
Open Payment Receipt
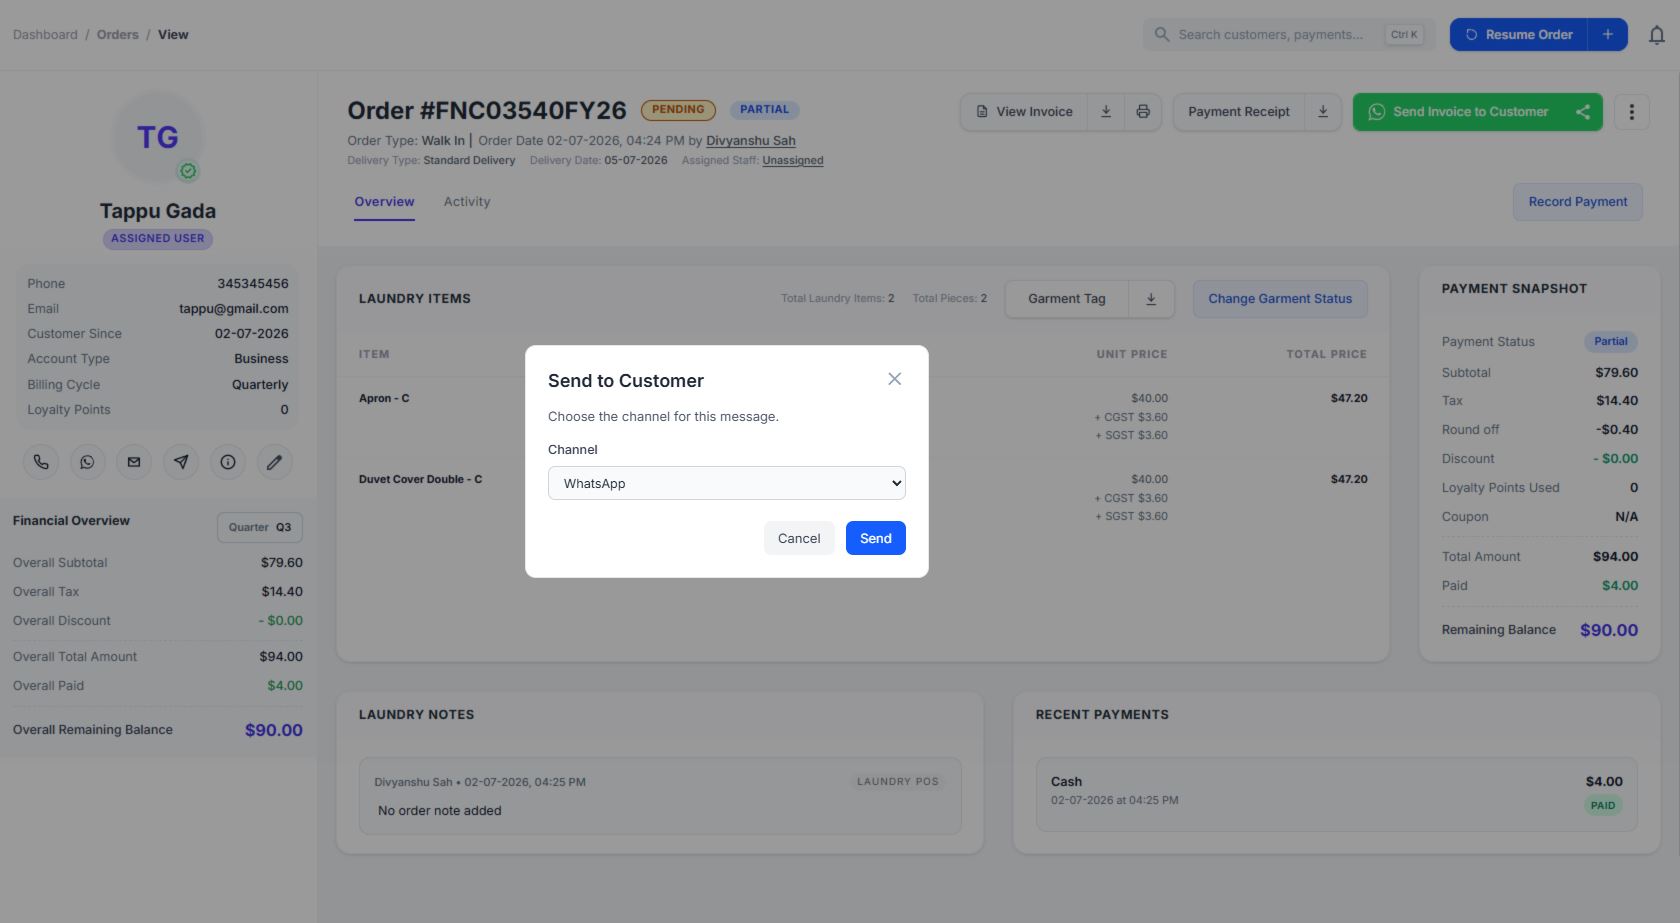1238,112
